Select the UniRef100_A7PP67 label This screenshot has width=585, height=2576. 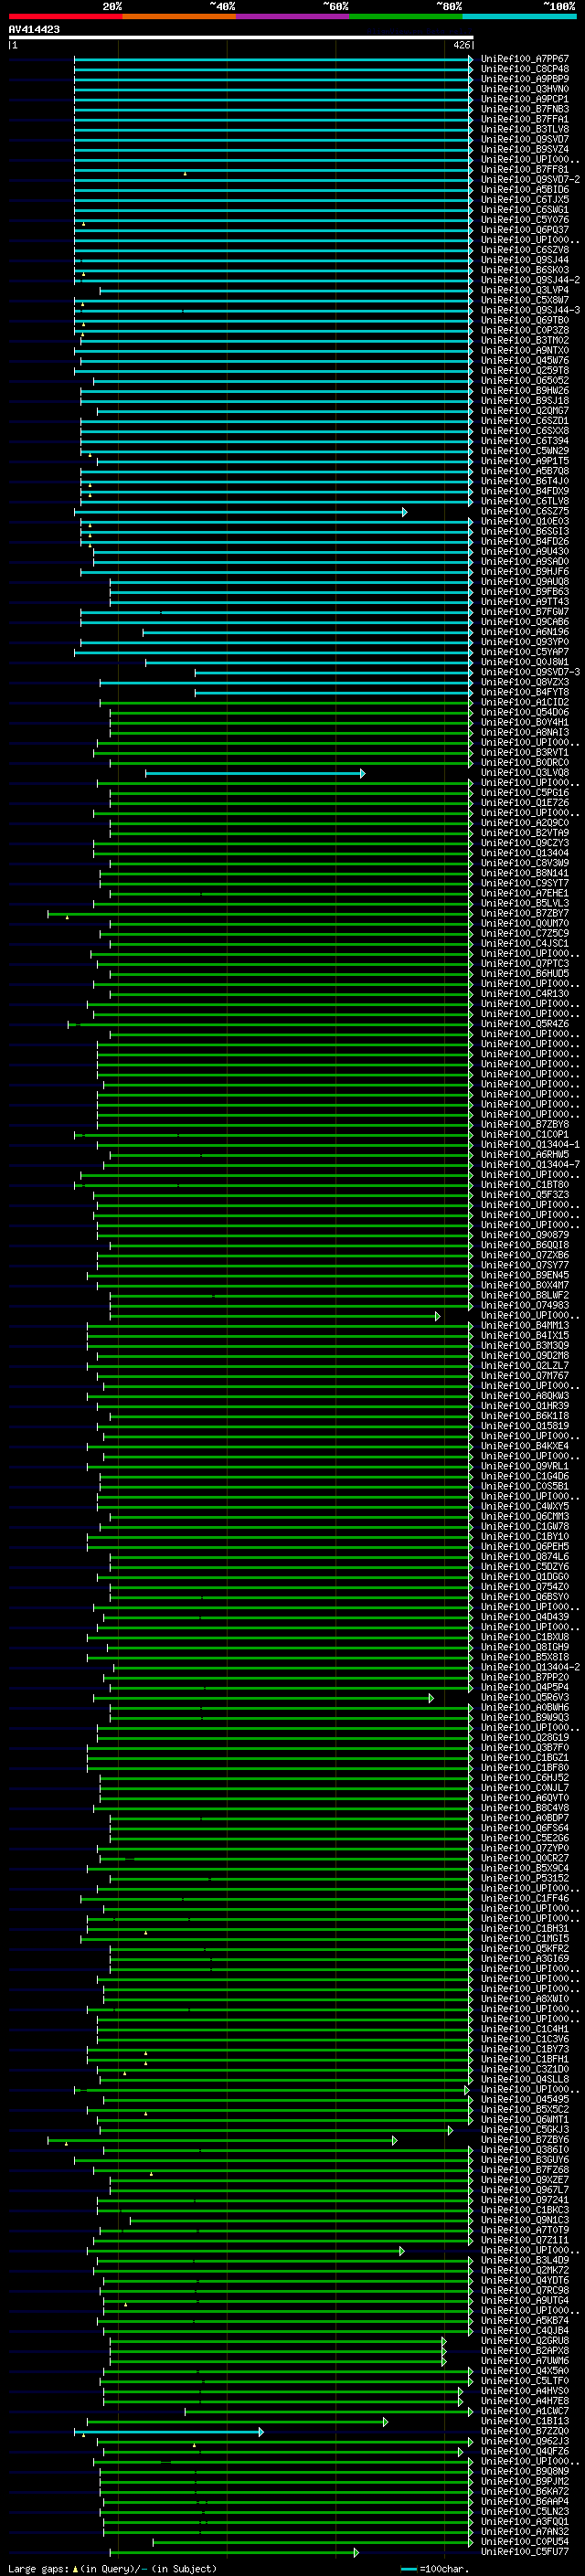(524, 59)
